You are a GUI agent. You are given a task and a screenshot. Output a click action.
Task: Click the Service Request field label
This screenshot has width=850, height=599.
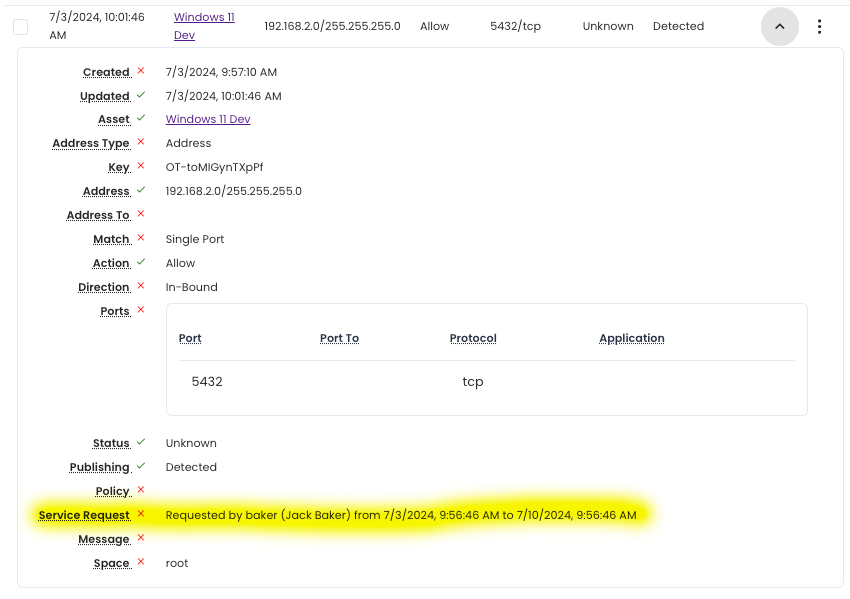click(x=84, y=515)
